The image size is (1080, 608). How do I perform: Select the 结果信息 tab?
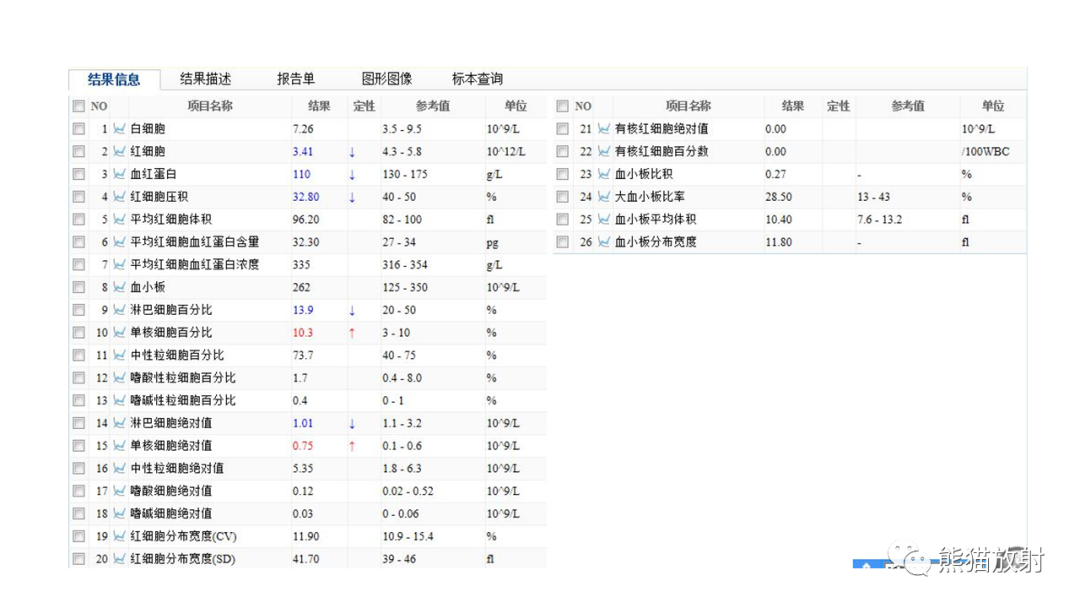pos(114,79)
